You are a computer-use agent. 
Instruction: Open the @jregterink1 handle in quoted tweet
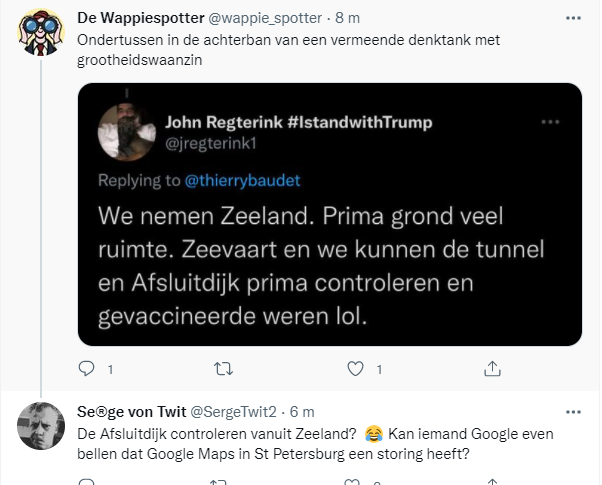[x=208, y=142]
